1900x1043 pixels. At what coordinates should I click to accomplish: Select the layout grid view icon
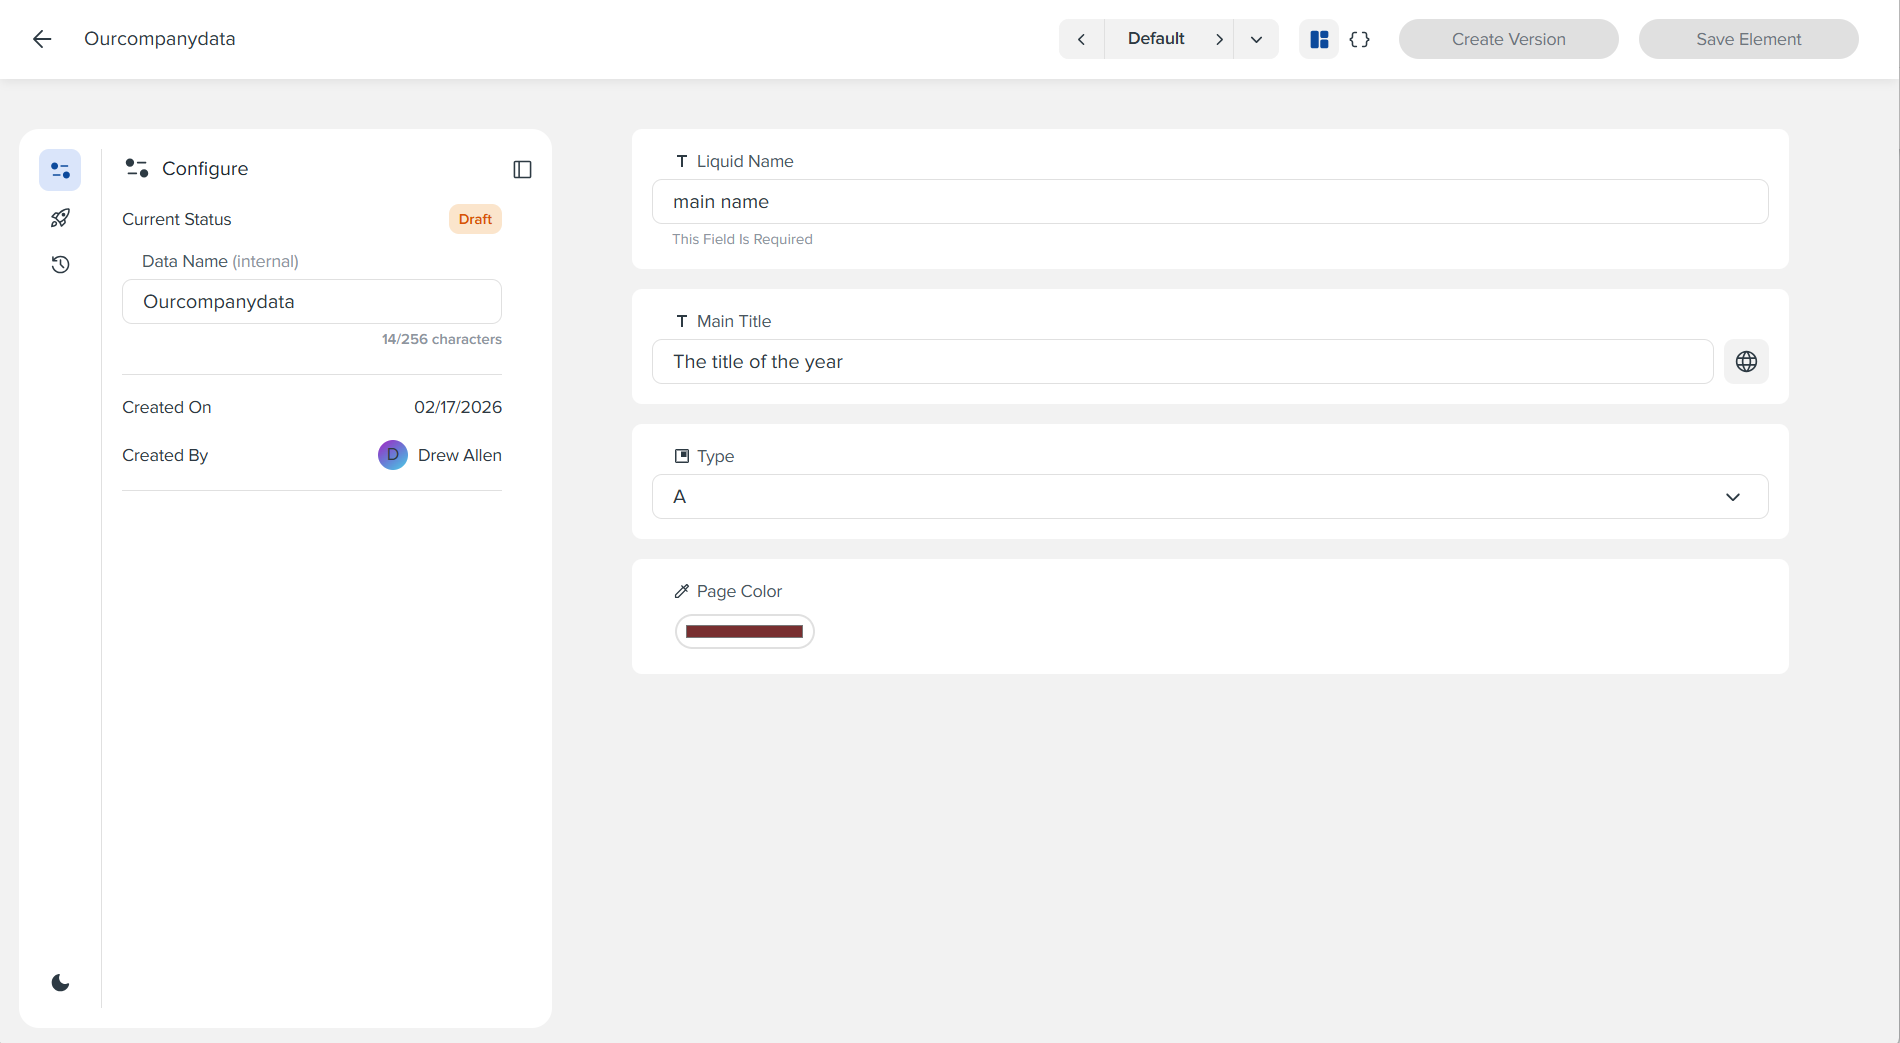tap(1319, 39)
